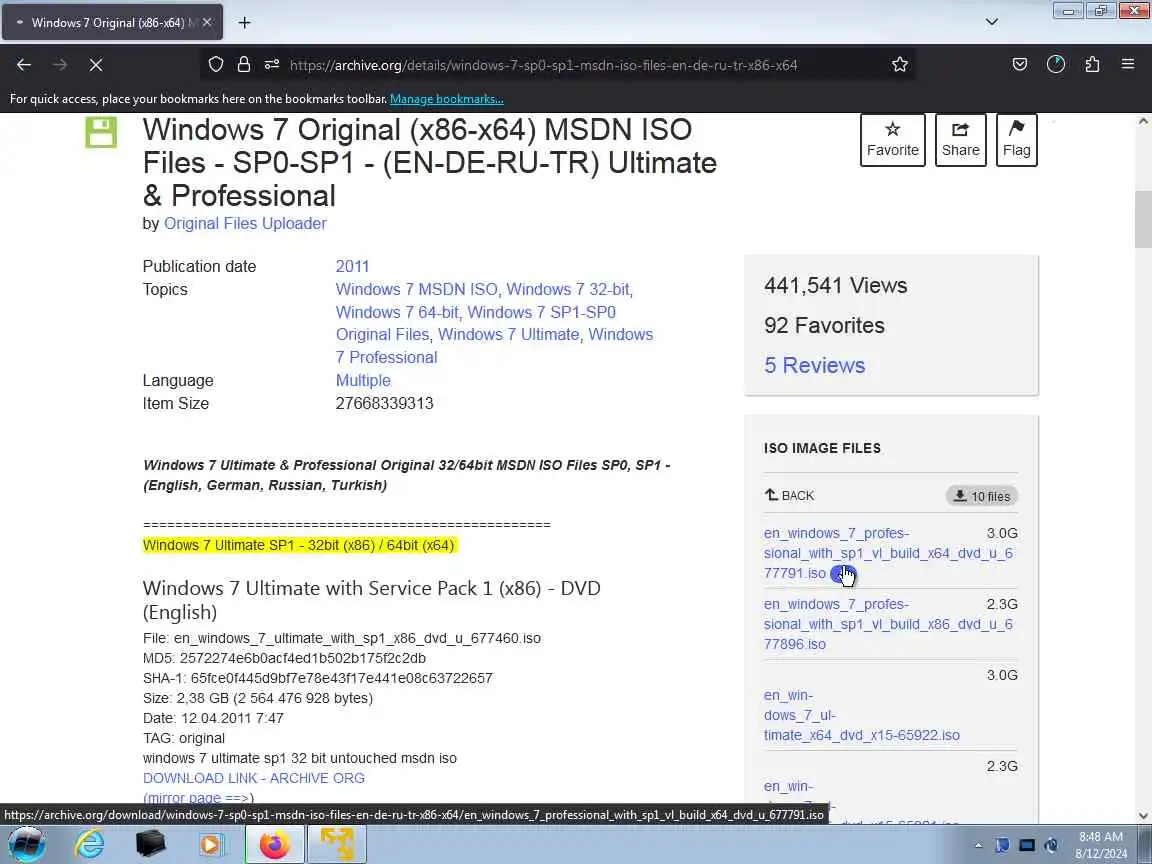This screenshot has width=1152, height=864.
Task: Open the Manage bookmarks link
Action: pos(447,98)
